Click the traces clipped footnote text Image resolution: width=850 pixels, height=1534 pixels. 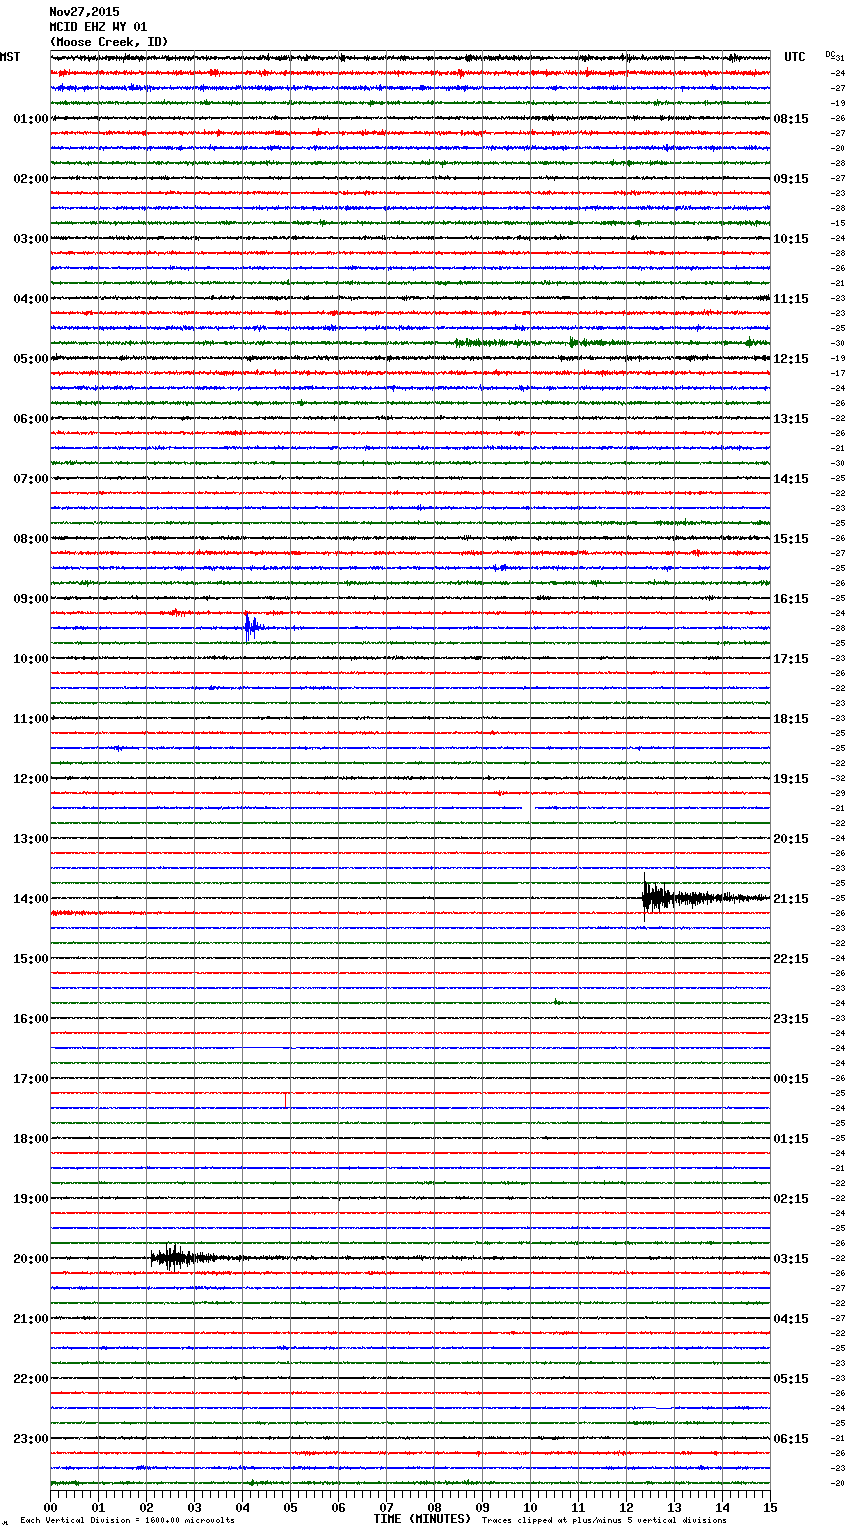[x=604, y=1521]
